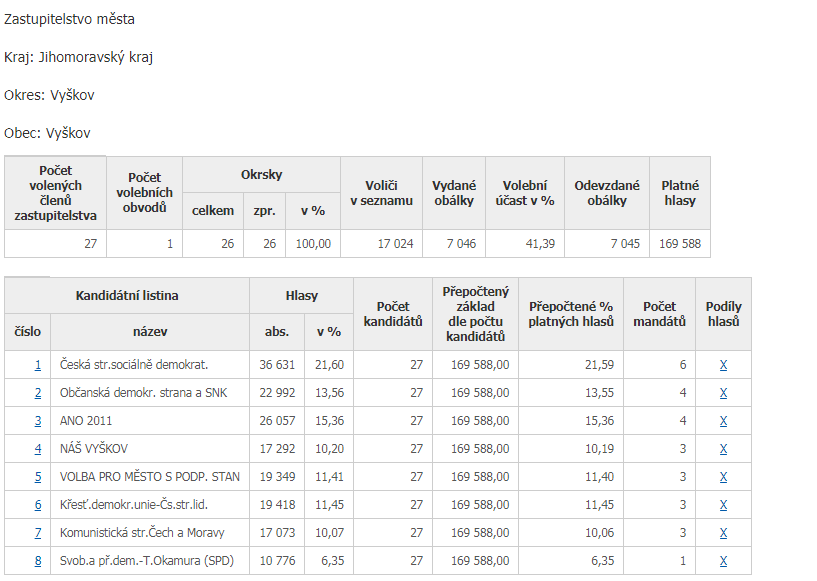The height and width of the screenshot is (581, 817).
Task: Click the 21,60 percent cell
Action: click(329, 365)
